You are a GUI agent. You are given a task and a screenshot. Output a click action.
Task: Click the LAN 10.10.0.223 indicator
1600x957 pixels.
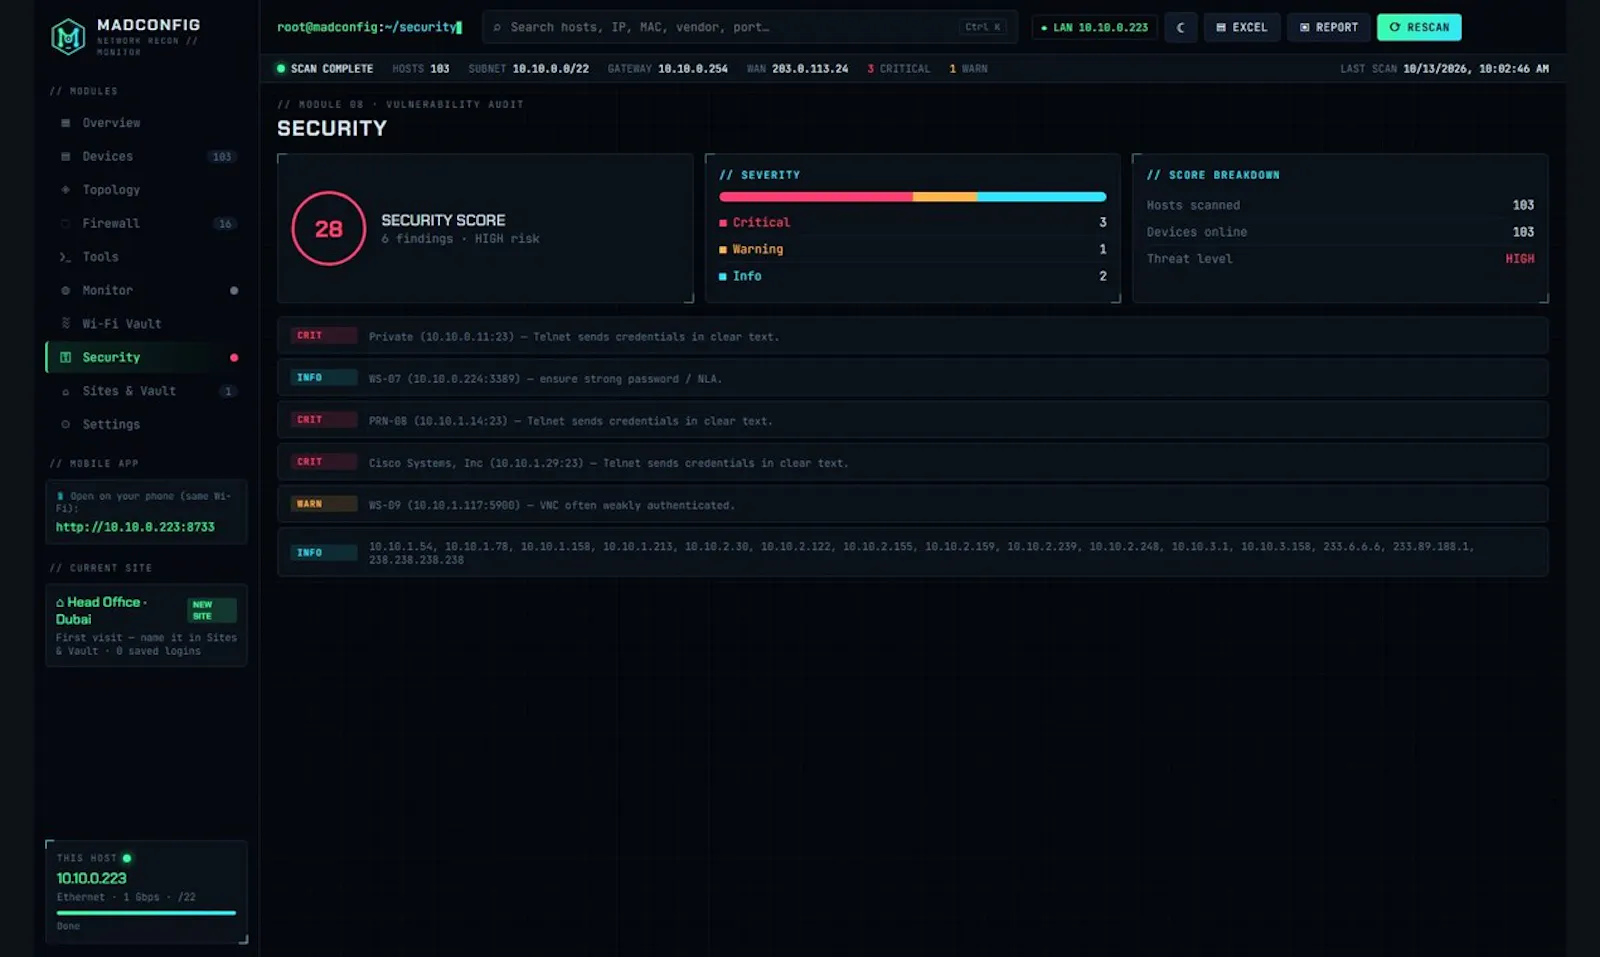pyautogui.click(x=1094, y=28)
